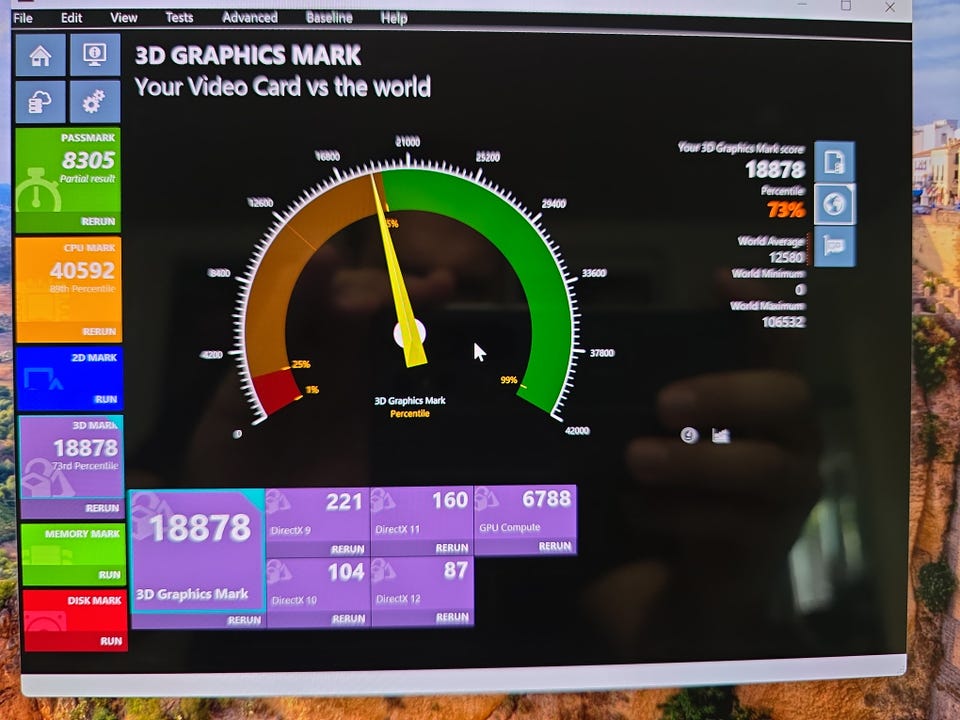
Task: Click the DirectX 12 score 87
Action: (x=456, y=571)
